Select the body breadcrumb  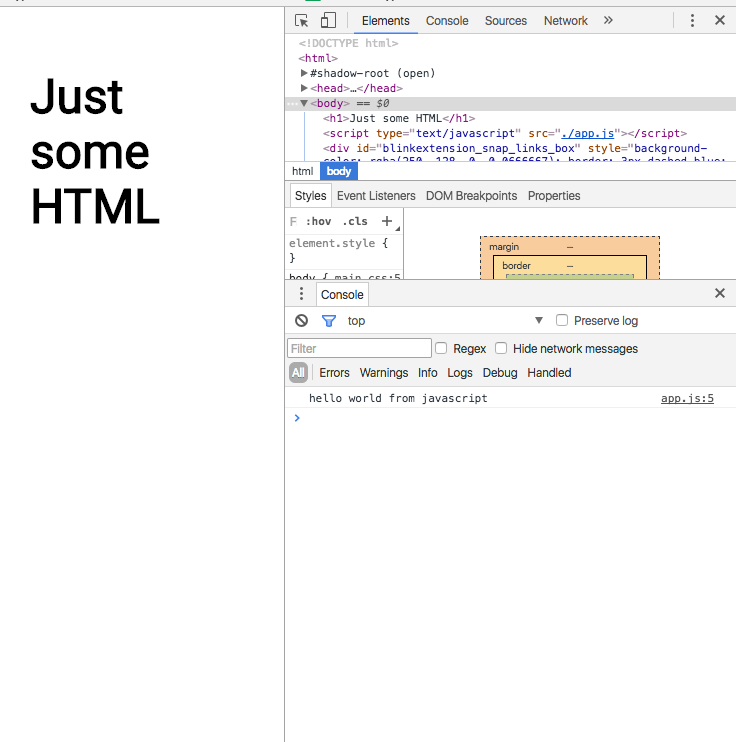coord(339,171)
